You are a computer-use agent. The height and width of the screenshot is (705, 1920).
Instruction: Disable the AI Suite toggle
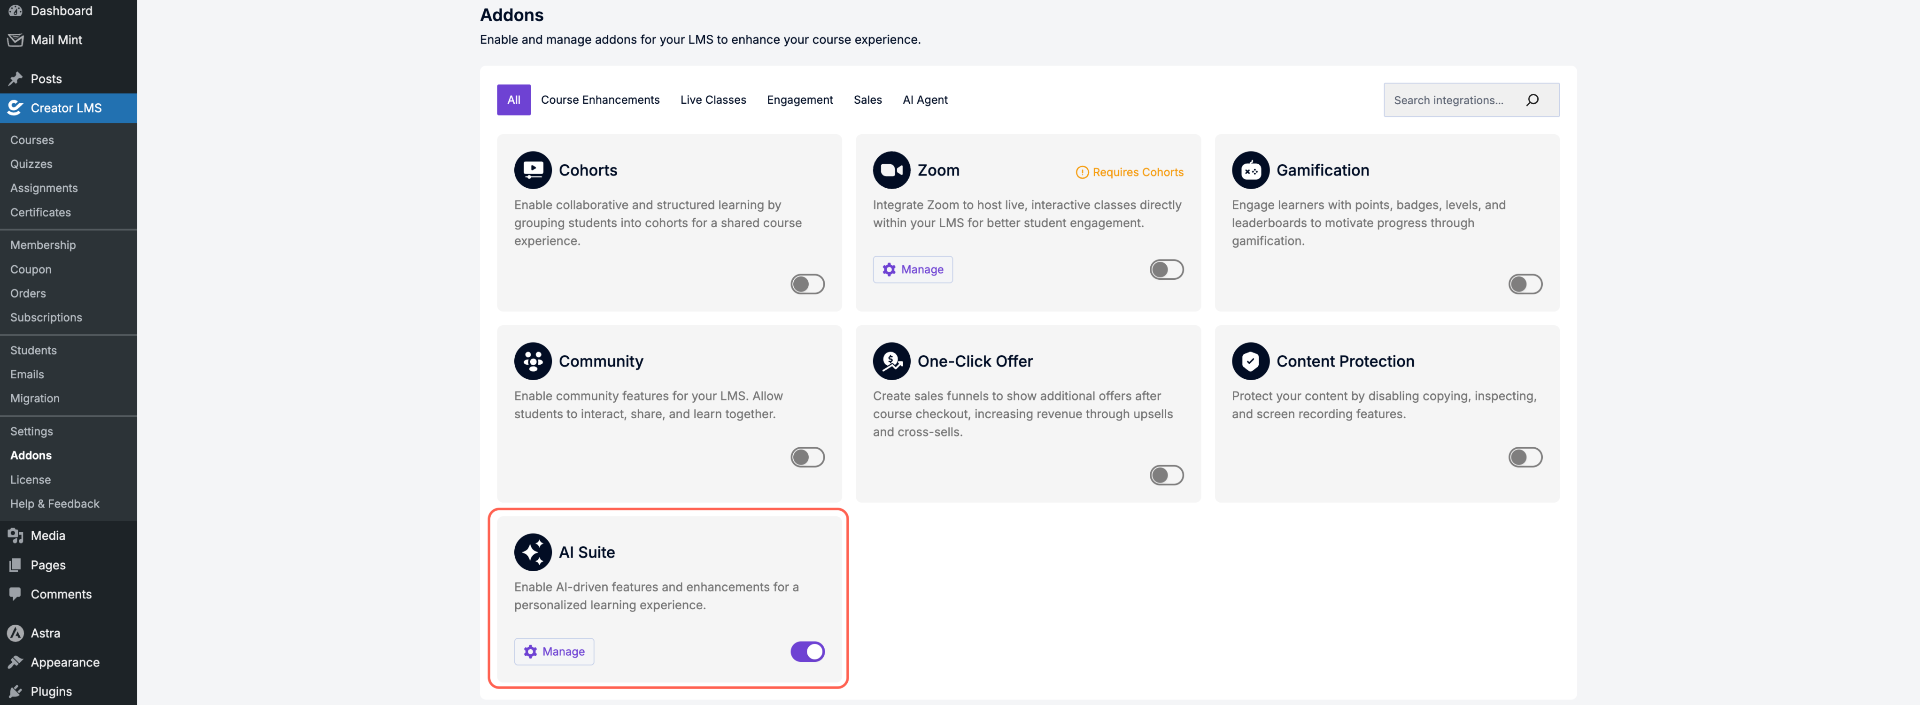(808, 652)
